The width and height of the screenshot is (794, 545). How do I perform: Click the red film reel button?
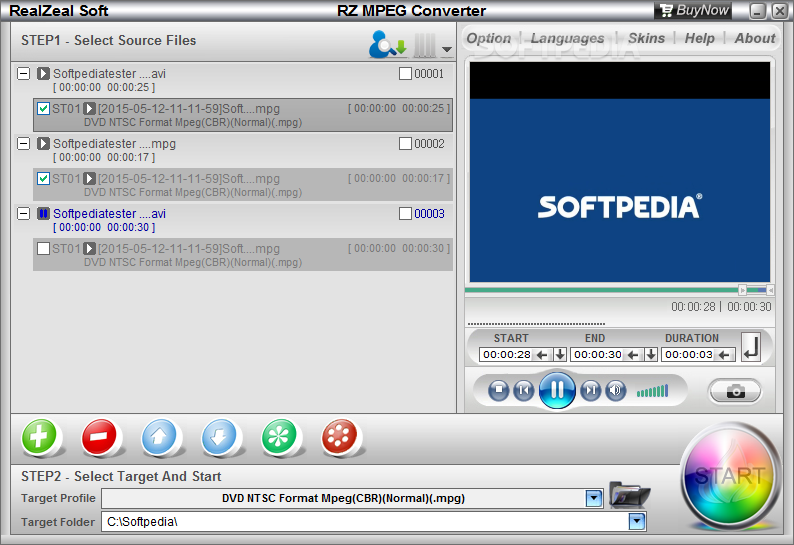339,437
